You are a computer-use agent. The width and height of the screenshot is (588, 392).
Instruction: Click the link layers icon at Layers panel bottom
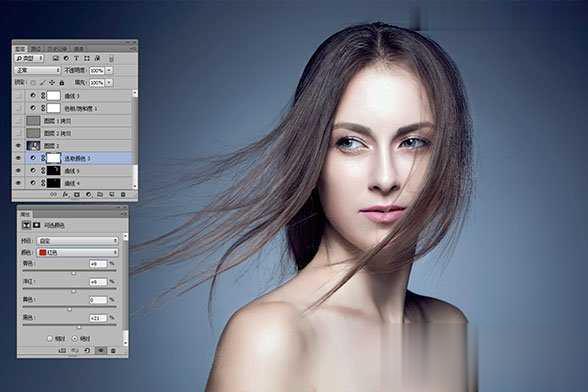53,195
